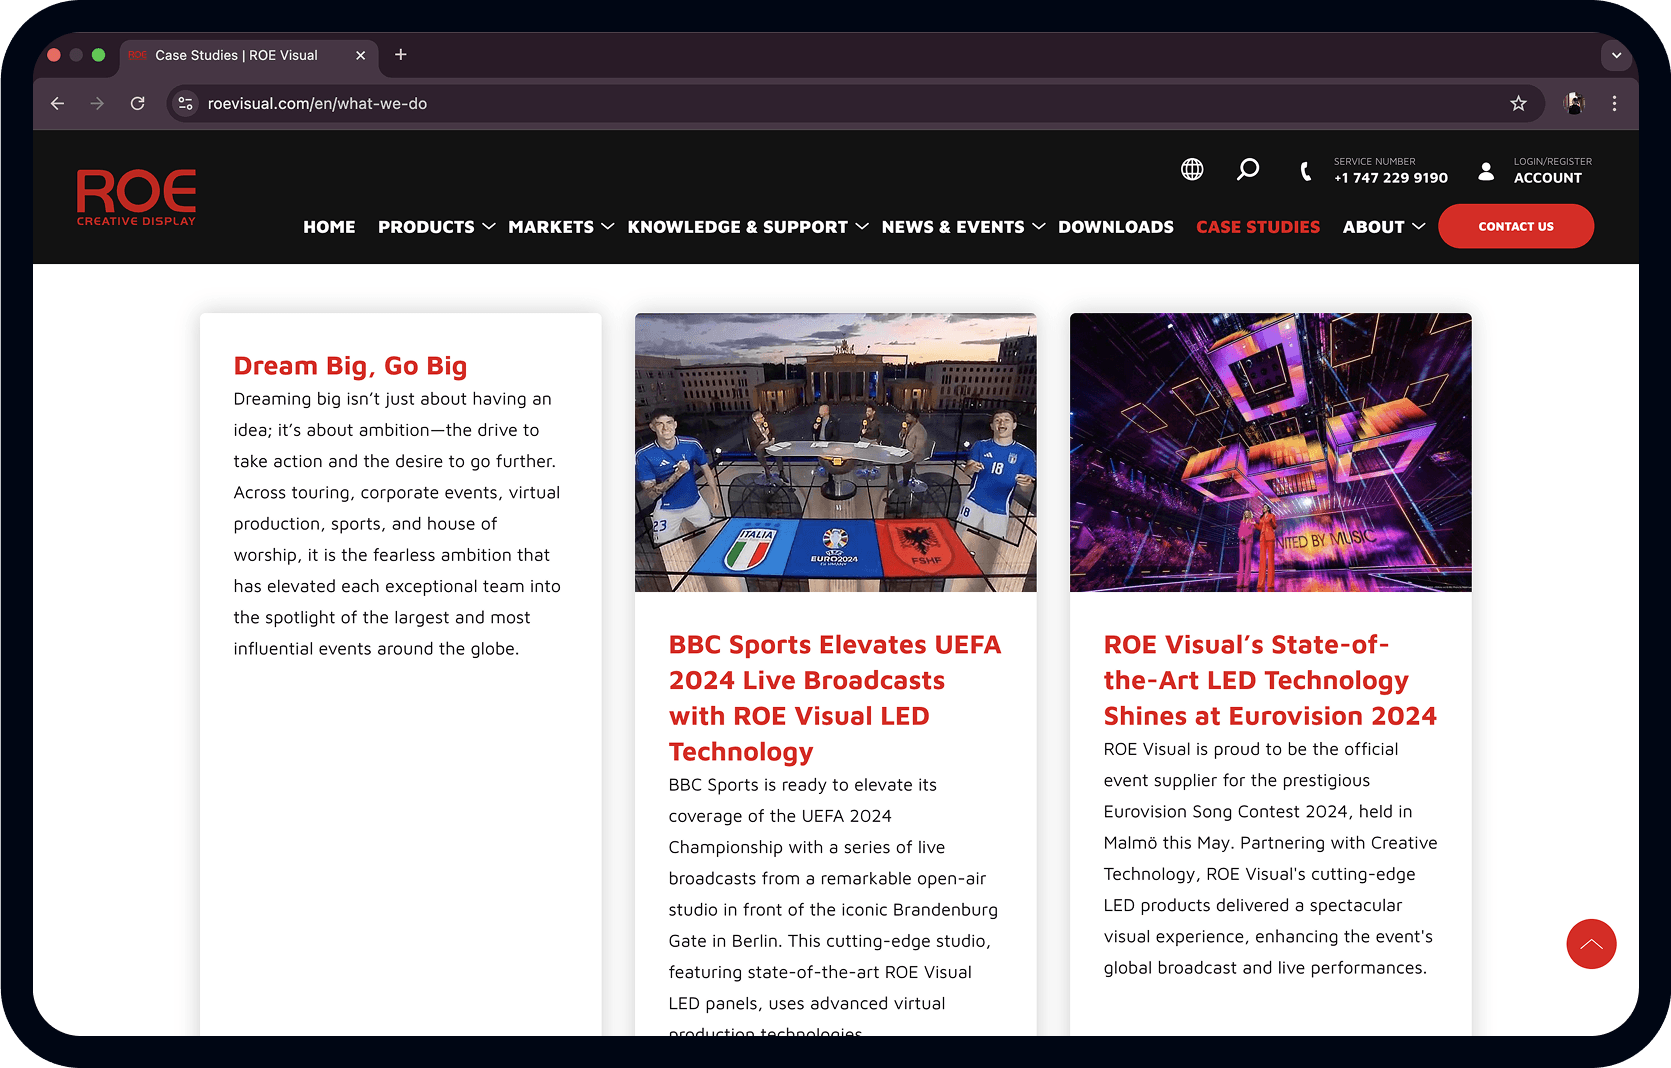
Task: Click the browser forward arrow
Action: [x=97, y=104]
